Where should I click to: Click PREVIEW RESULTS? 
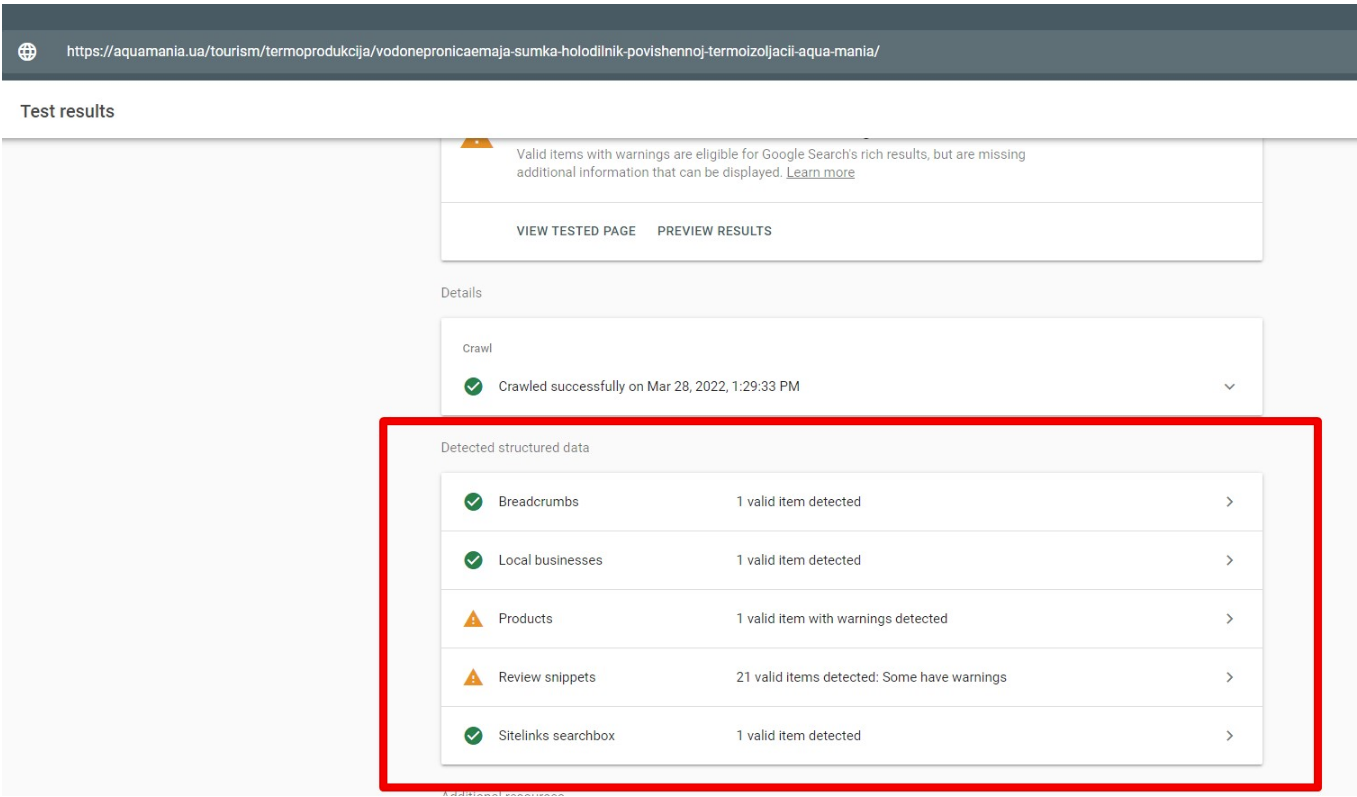pos(715,231)
